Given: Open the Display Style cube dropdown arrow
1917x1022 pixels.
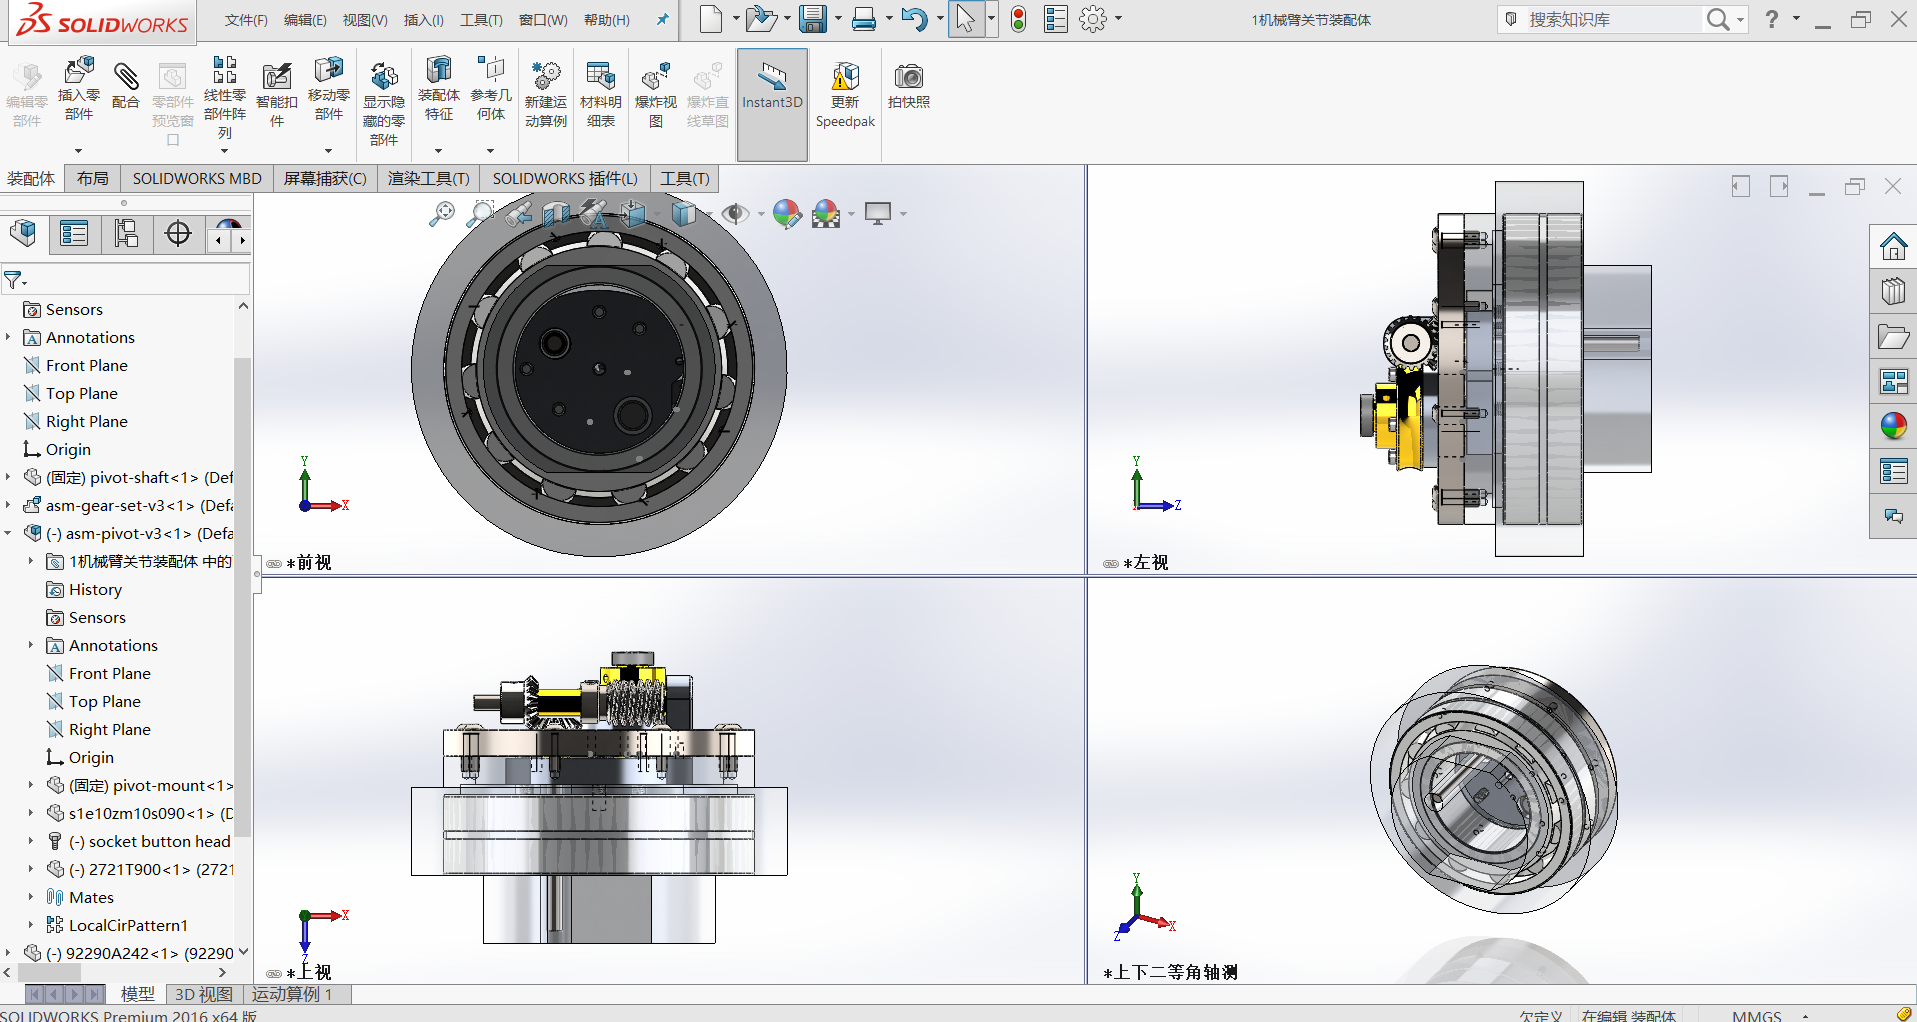Looking at the screenshot, I should tap(708, 214).
